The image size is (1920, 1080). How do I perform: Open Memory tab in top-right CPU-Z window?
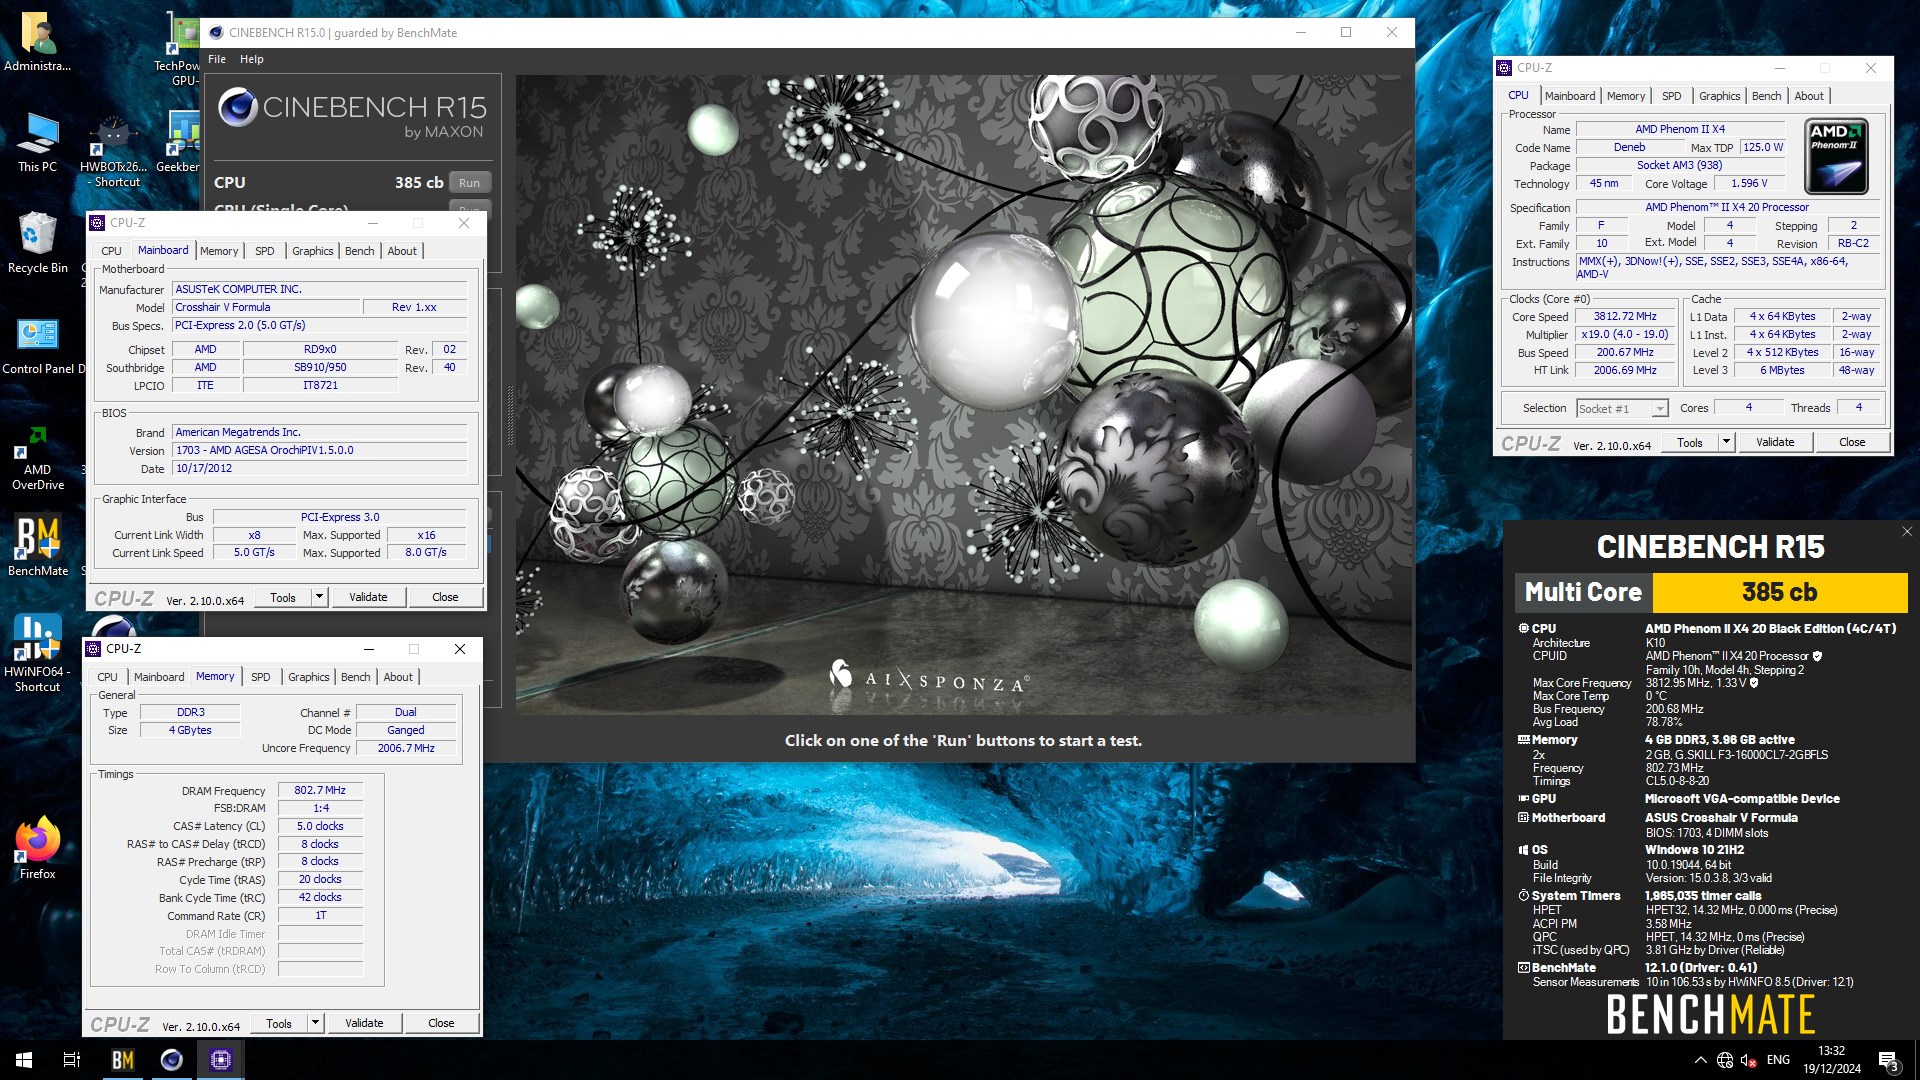tap(1626, 96)
